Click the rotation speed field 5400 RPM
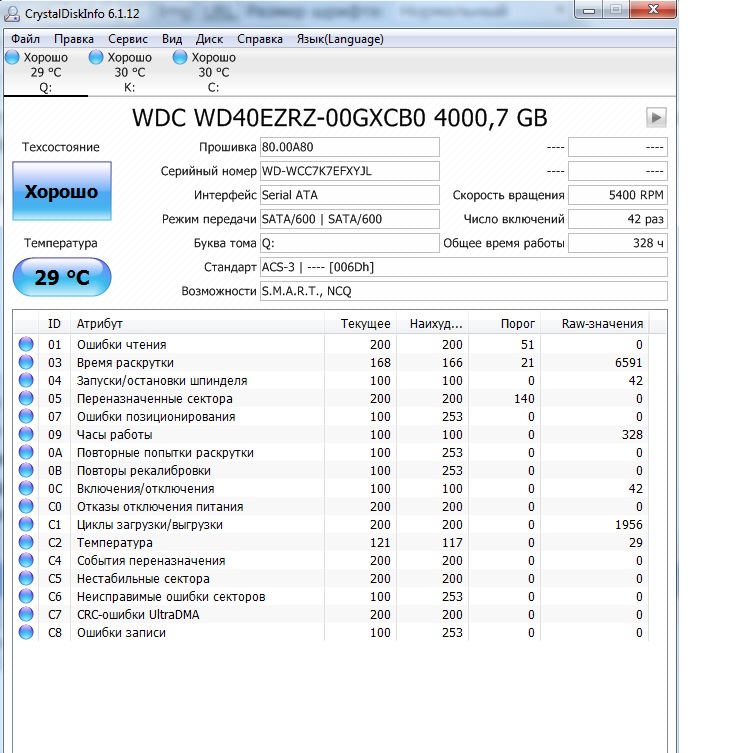The image size is (741, 753). pyautogui.click(x=618, y=195)
